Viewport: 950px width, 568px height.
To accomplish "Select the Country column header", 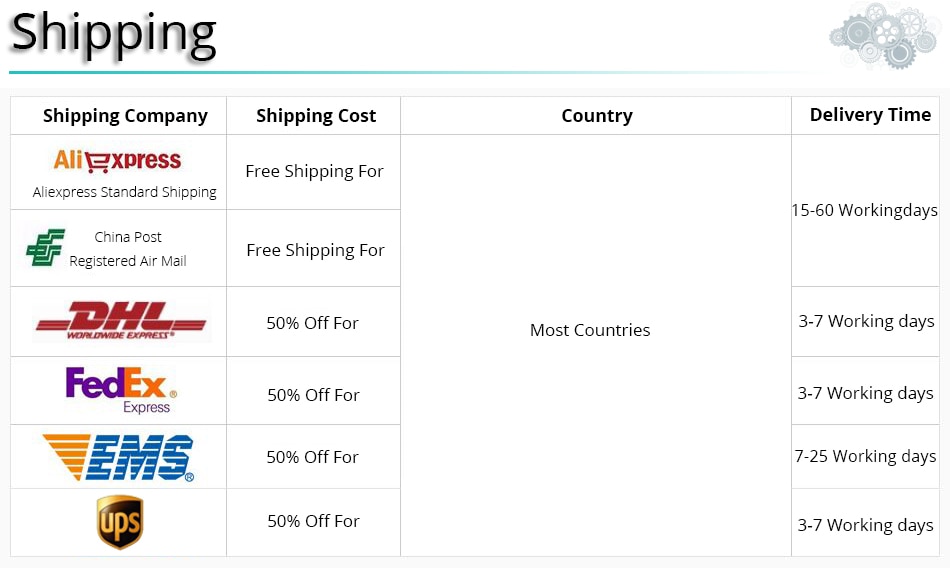I will (597, 116).
